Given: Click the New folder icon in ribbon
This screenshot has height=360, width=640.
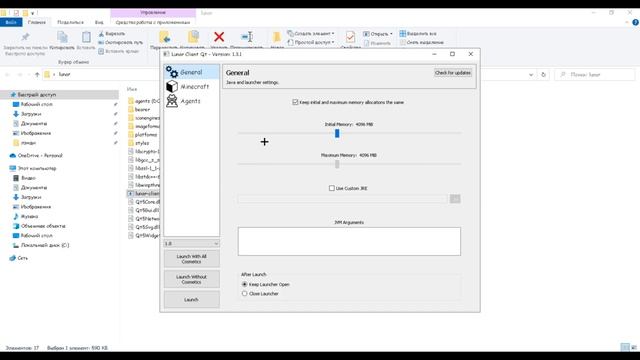Looking at the screenshot, I should point(276,37).
